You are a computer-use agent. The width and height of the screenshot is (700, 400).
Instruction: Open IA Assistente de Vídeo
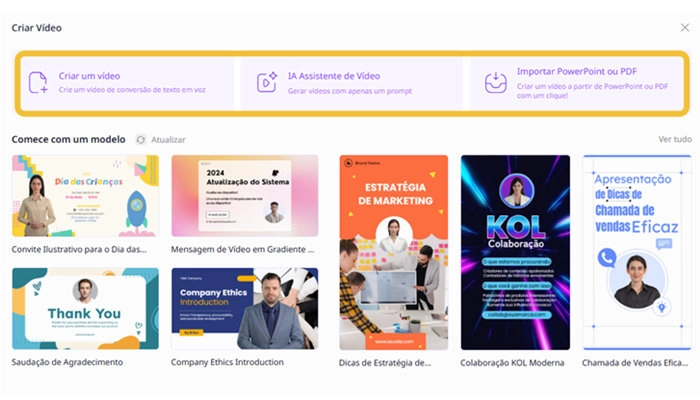351,83
